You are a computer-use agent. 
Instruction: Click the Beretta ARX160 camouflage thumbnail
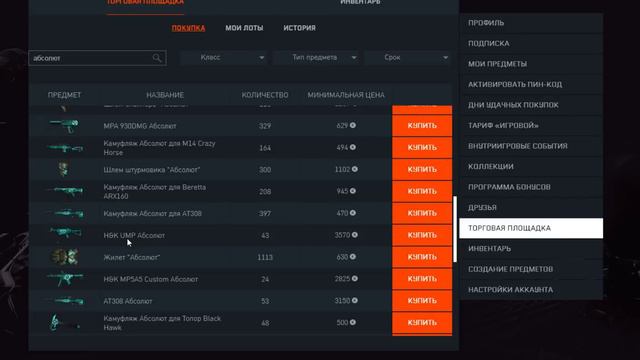click(65, 191)
